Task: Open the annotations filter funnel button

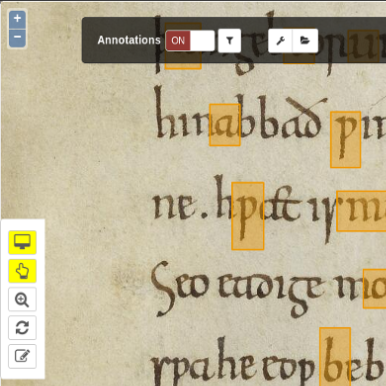Action: point(229,41)
